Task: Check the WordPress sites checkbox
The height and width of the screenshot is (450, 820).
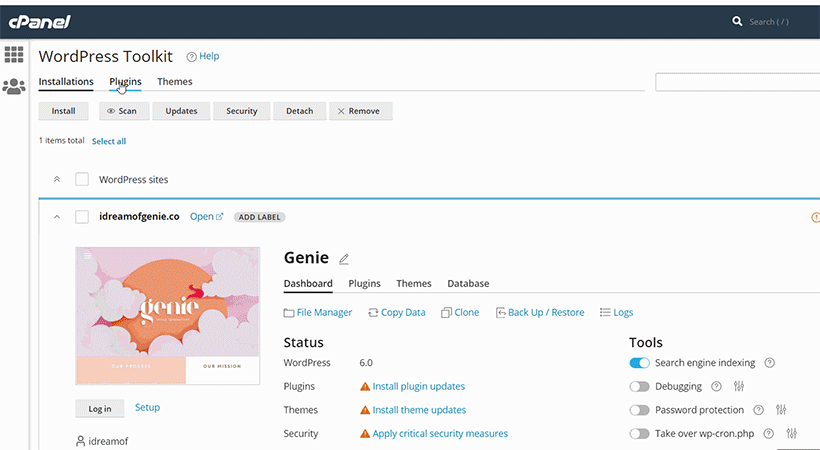Action: point(82,179)
